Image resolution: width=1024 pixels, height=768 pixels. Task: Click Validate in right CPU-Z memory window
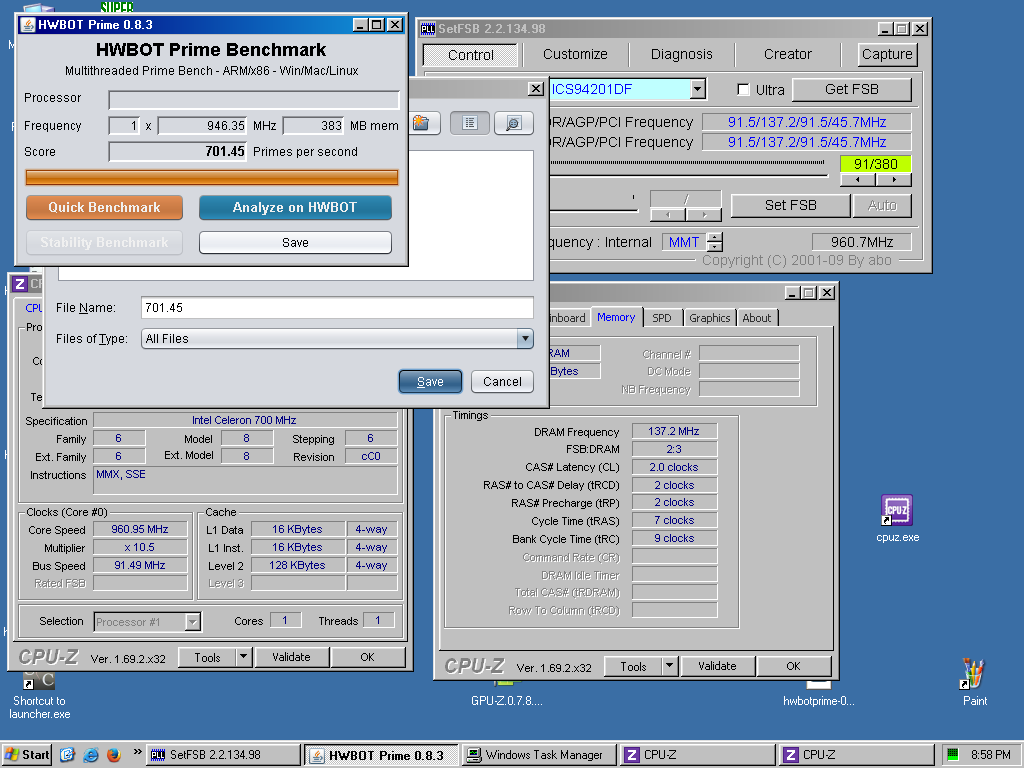[x=717, y=666]
